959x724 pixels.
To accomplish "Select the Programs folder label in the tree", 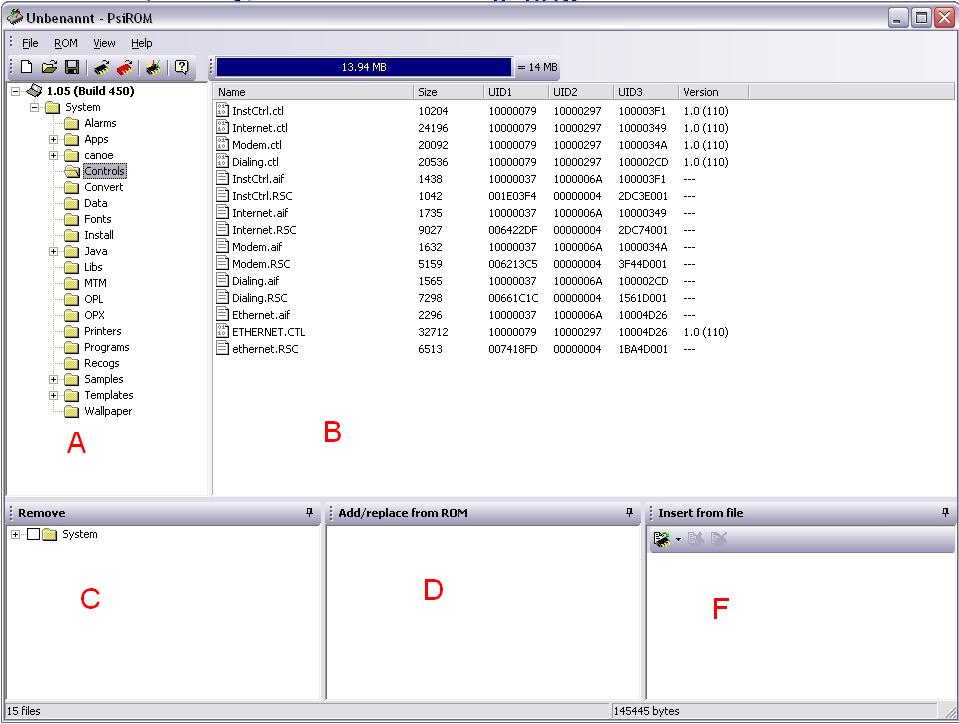I will pos(106,347).
